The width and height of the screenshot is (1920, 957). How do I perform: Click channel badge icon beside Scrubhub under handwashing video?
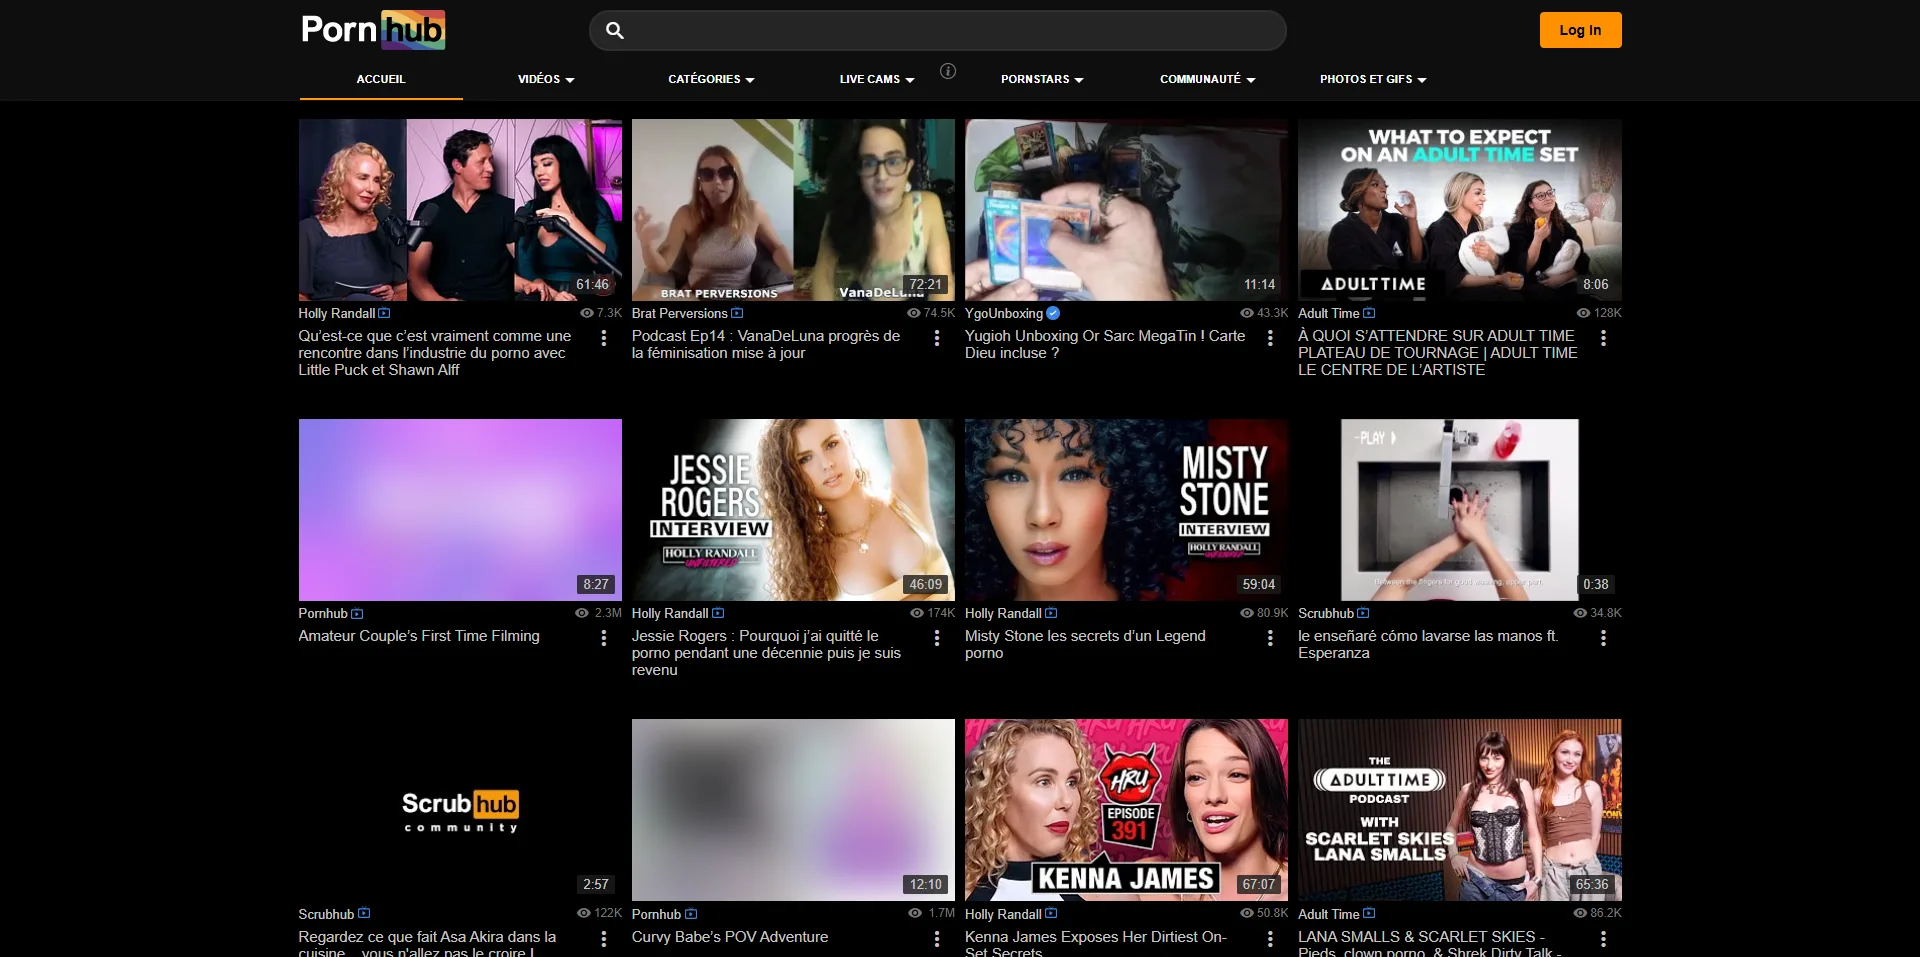pos(1363,613)
